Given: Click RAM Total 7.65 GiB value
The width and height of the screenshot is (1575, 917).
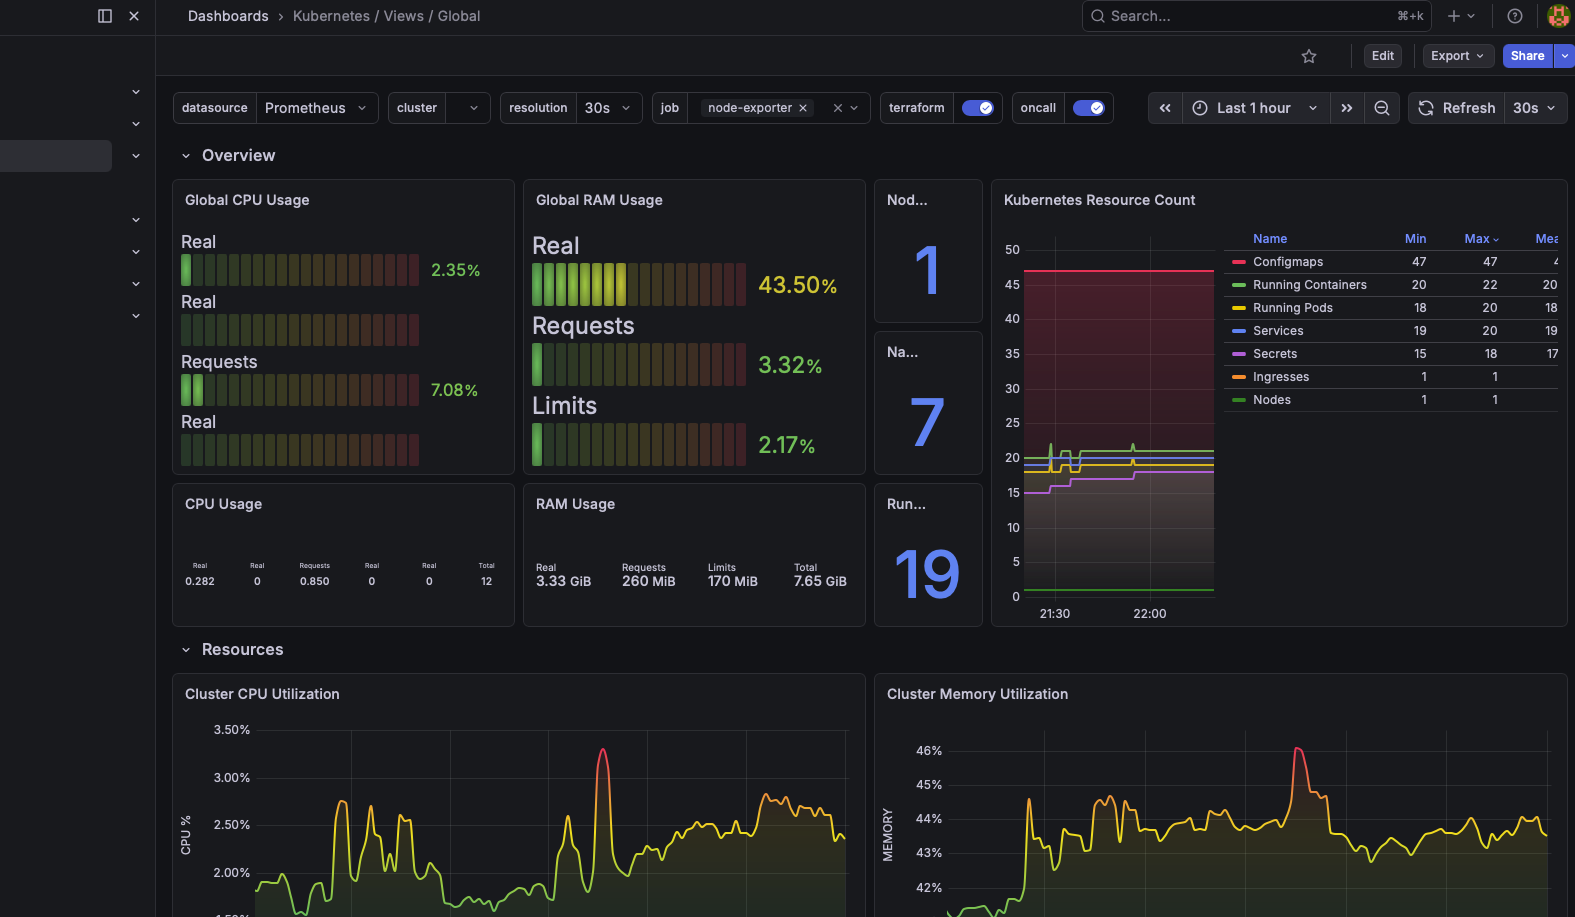Looking at the screenshot, I should coord(820,581).
